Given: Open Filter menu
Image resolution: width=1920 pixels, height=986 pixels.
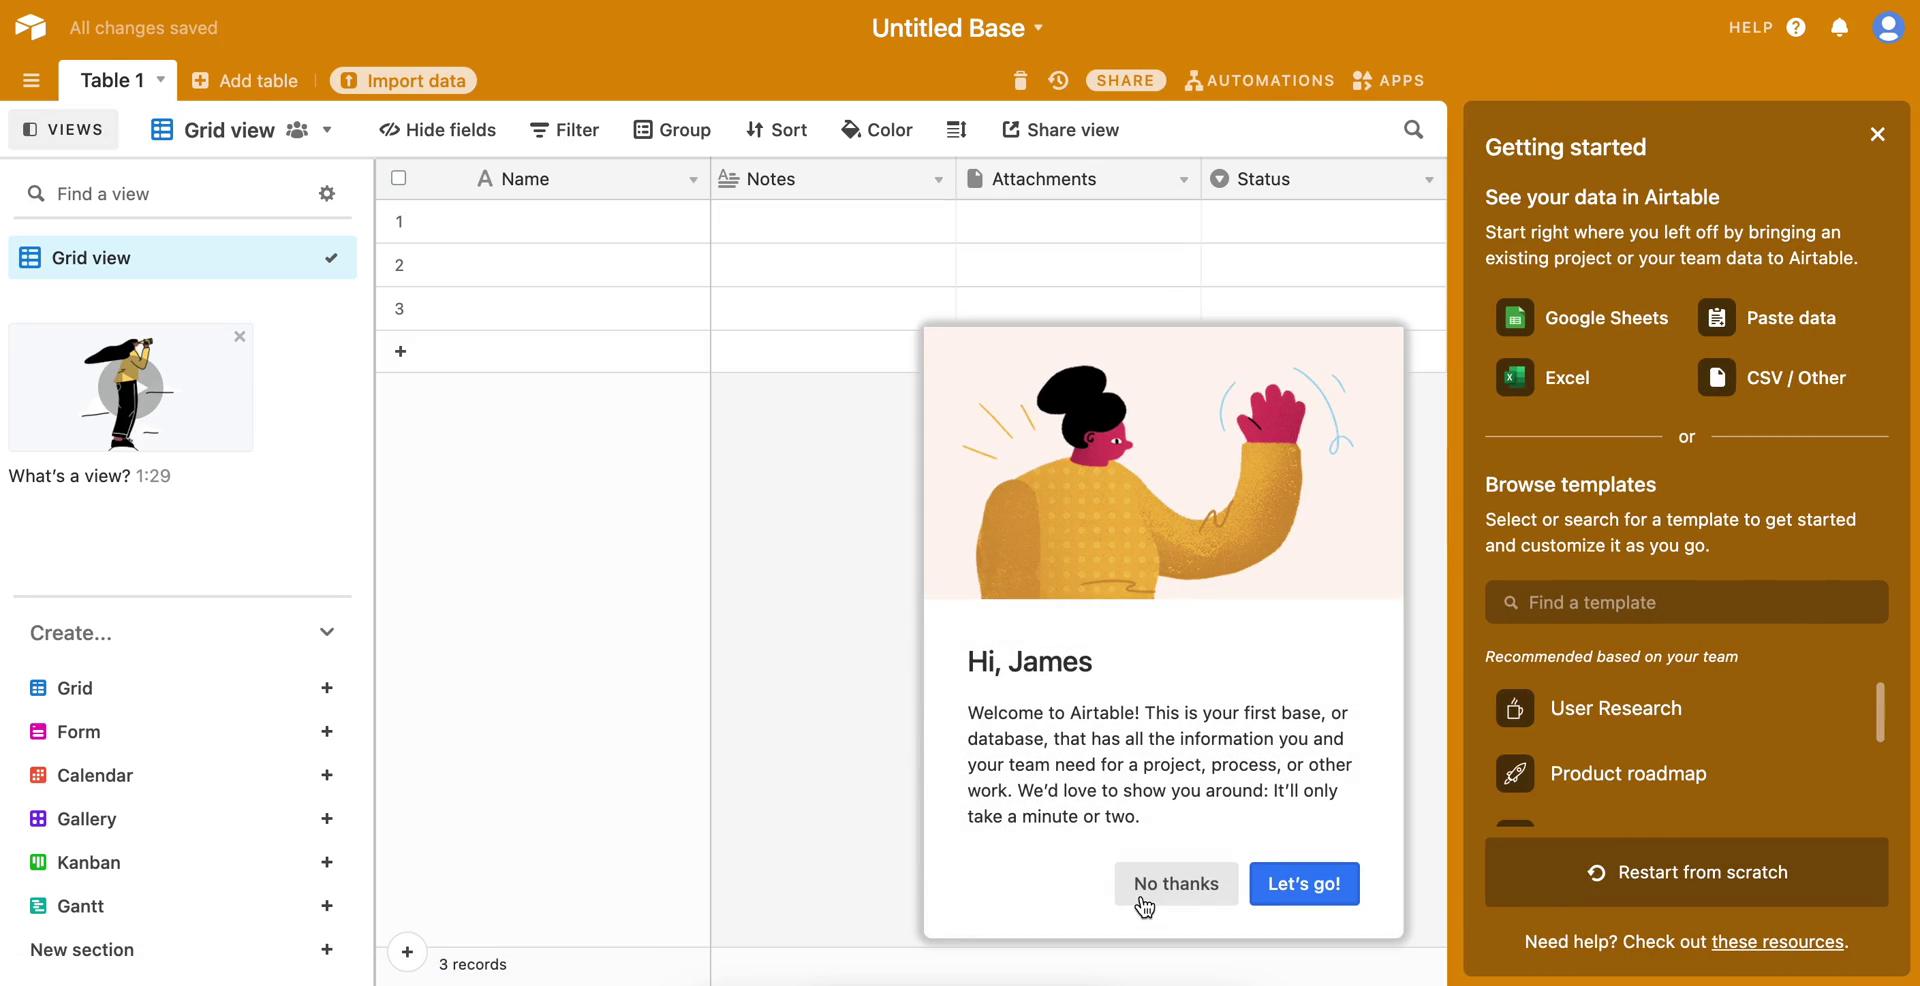Looking at the screenshot, I should tap(565, 130).
